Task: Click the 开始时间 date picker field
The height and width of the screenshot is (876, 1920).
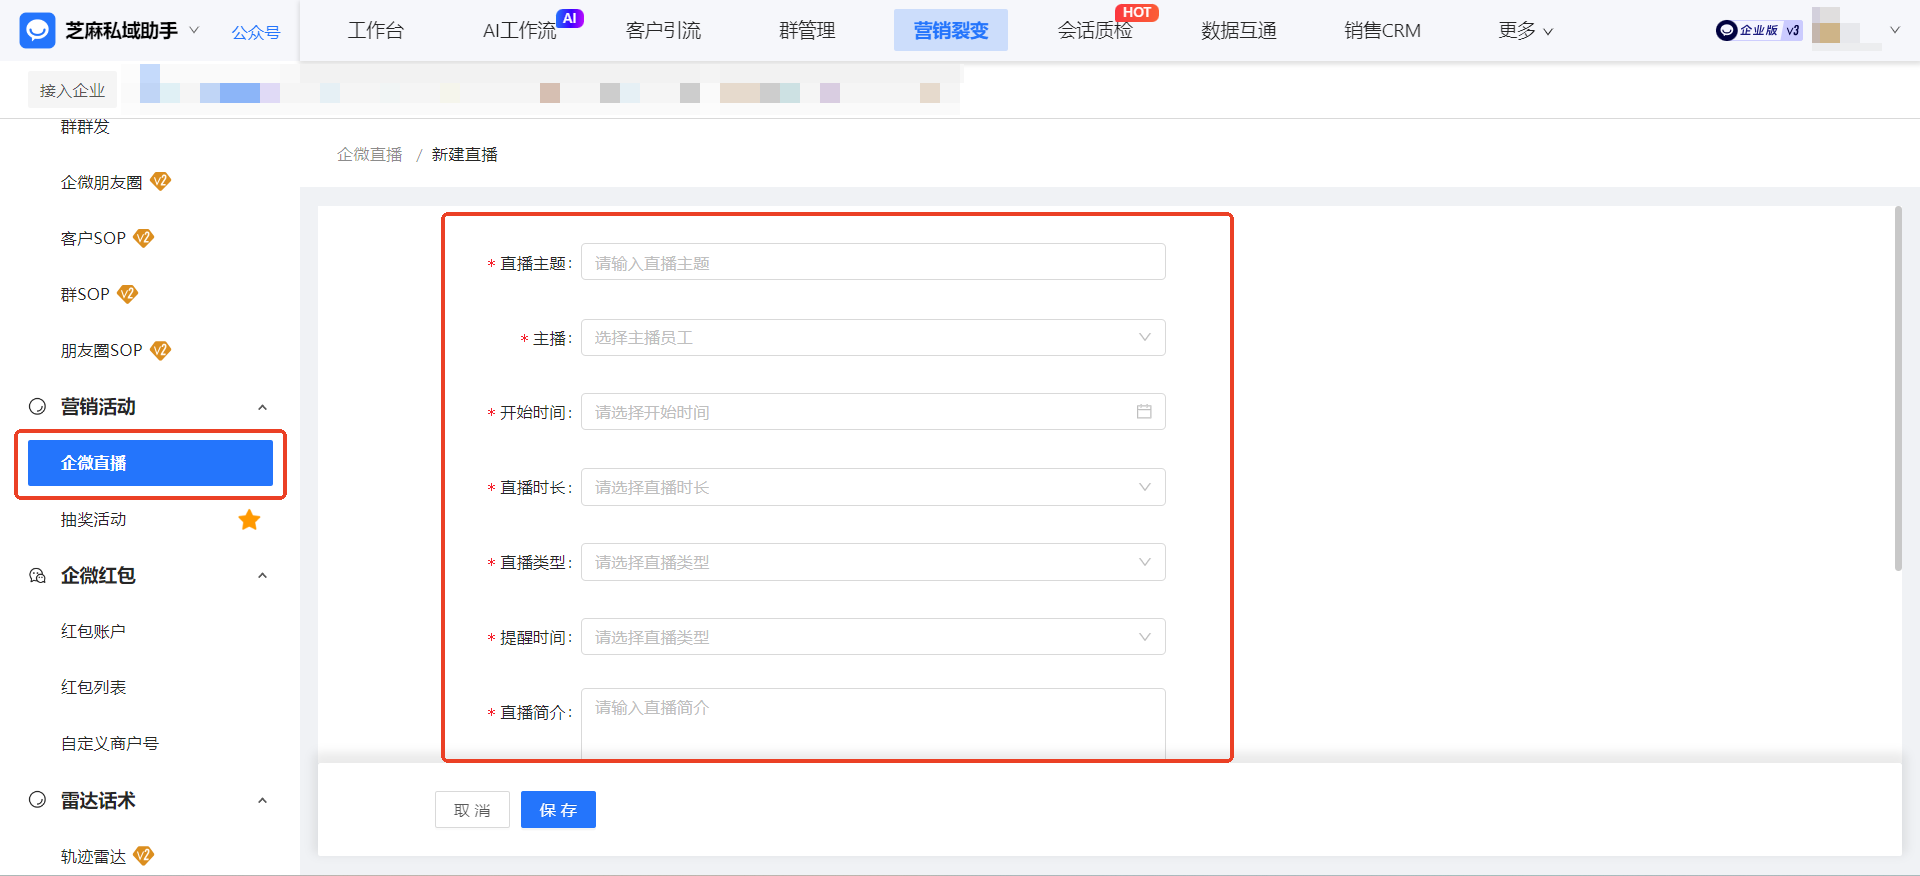Action: pyautogui.click(x=873, y=412)
